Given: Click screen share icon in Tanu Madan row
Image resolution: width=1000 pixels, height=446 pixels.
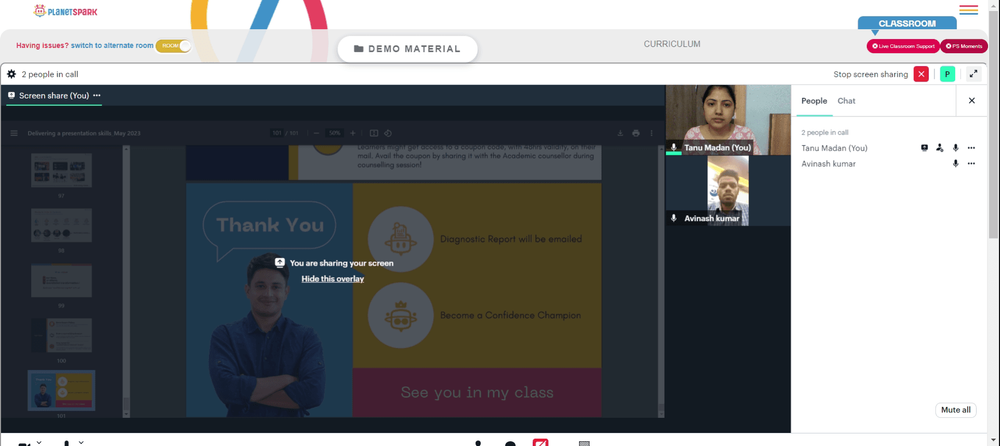Looking at the screenshot, I should coord(924,148).
